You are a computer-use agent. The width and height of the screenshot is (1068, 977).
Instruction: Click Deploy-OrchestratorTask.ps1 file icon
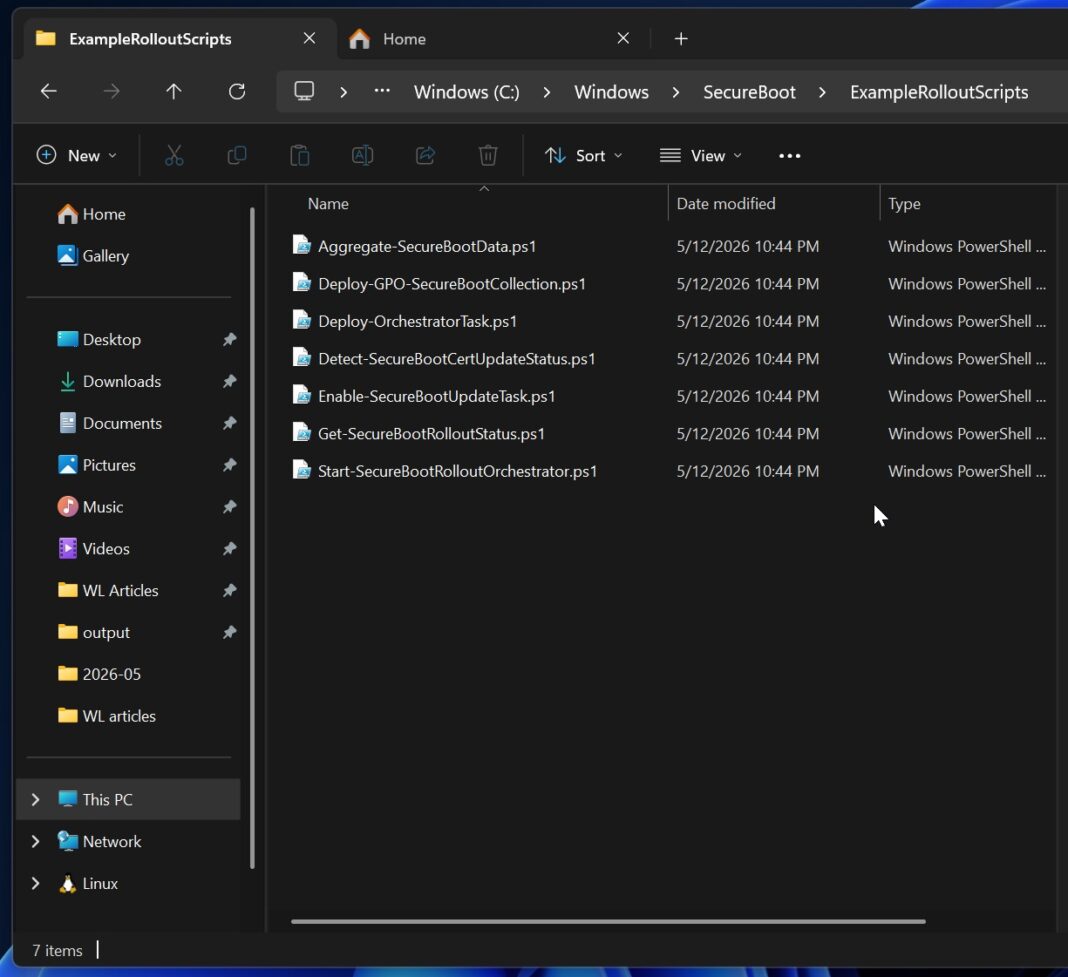pos(302,320)
